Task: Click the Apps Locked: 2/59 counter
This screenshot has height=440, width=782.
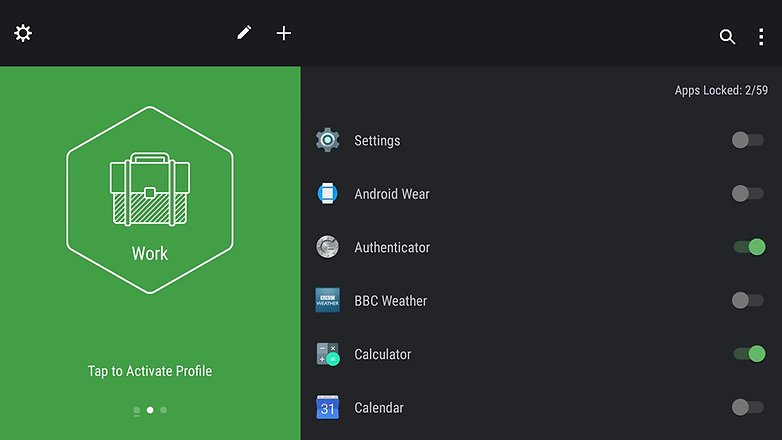Action: coord(721,90)
